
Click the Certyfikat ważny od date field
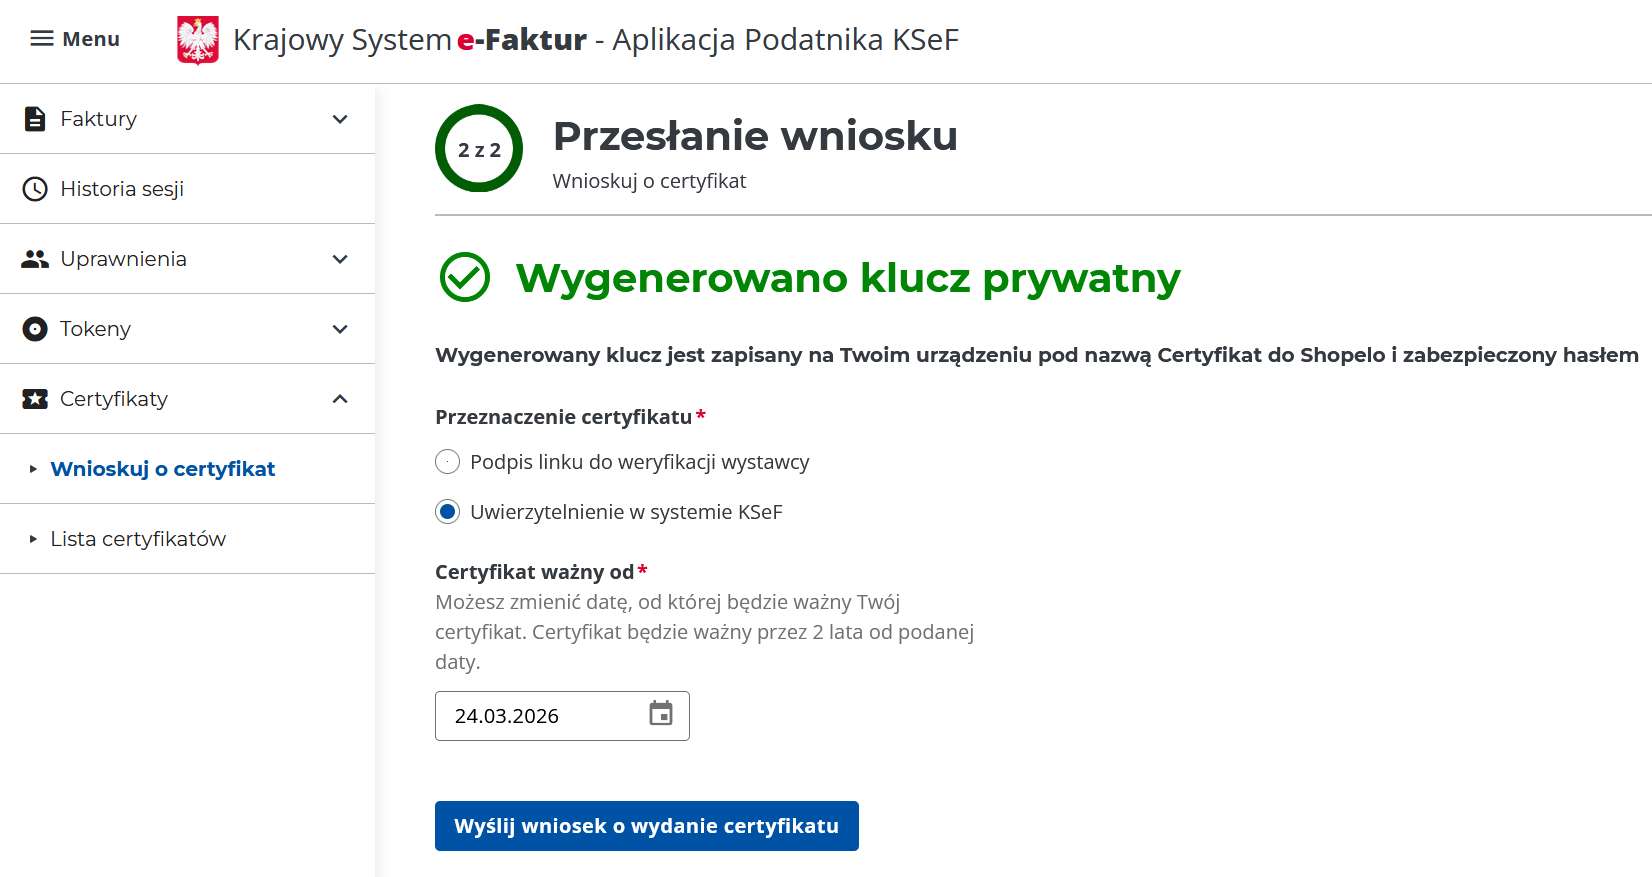click(x=540, y=716)
